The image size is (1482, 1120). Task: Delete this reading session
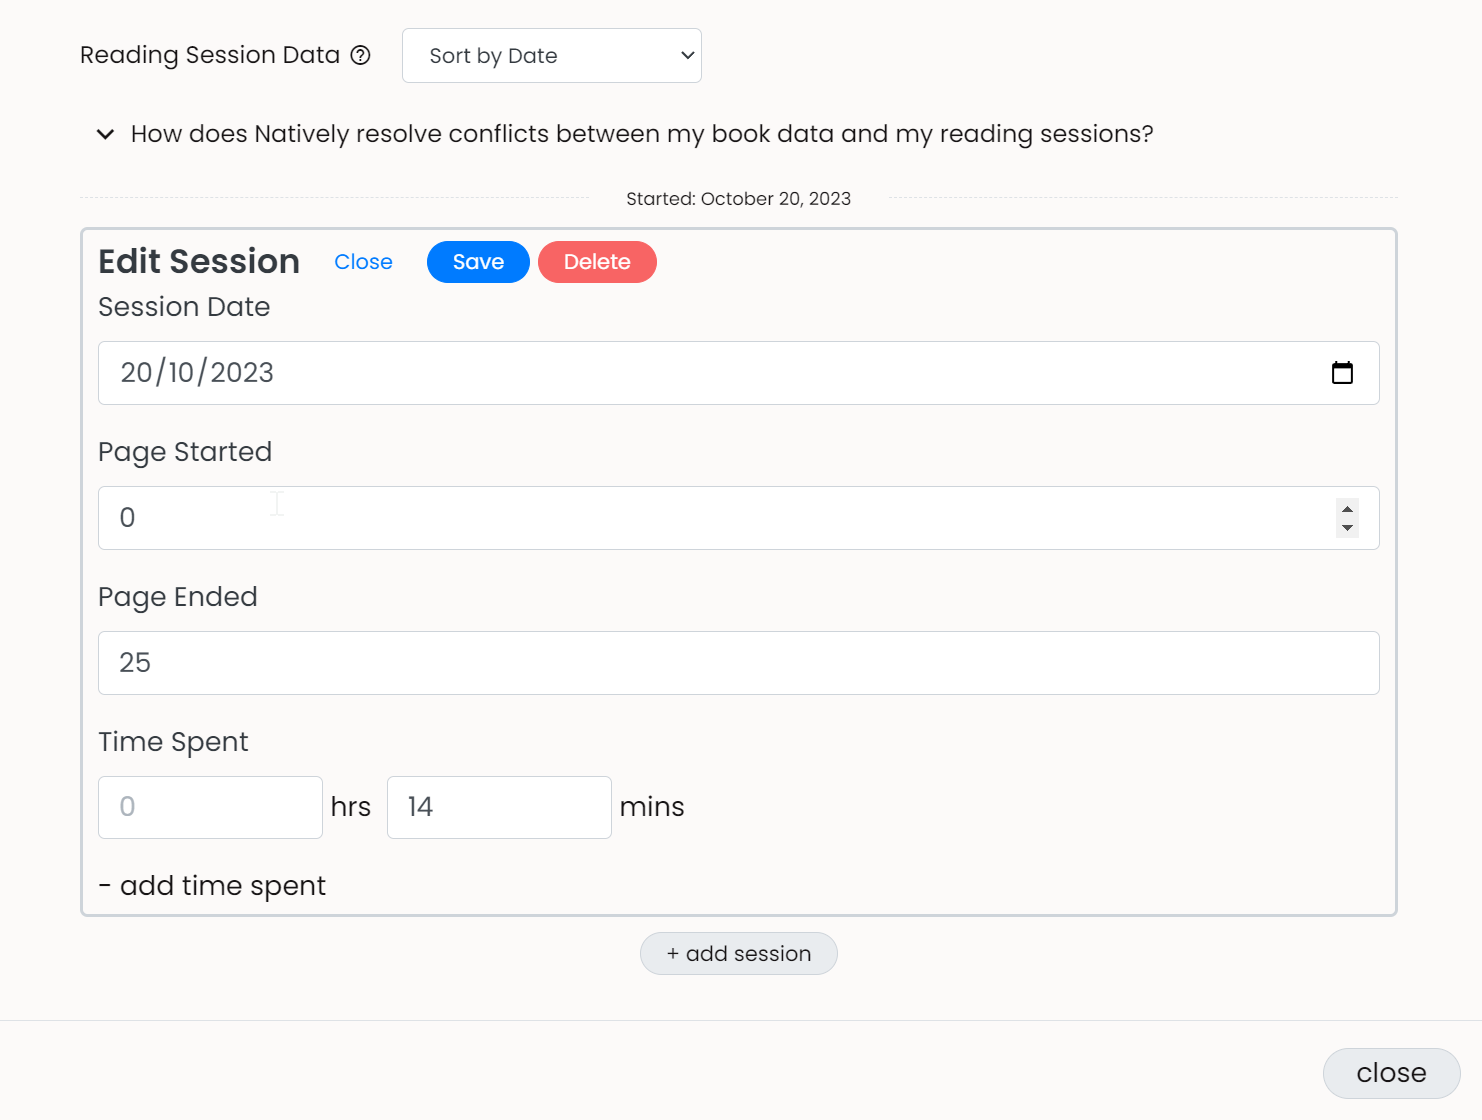597,262
